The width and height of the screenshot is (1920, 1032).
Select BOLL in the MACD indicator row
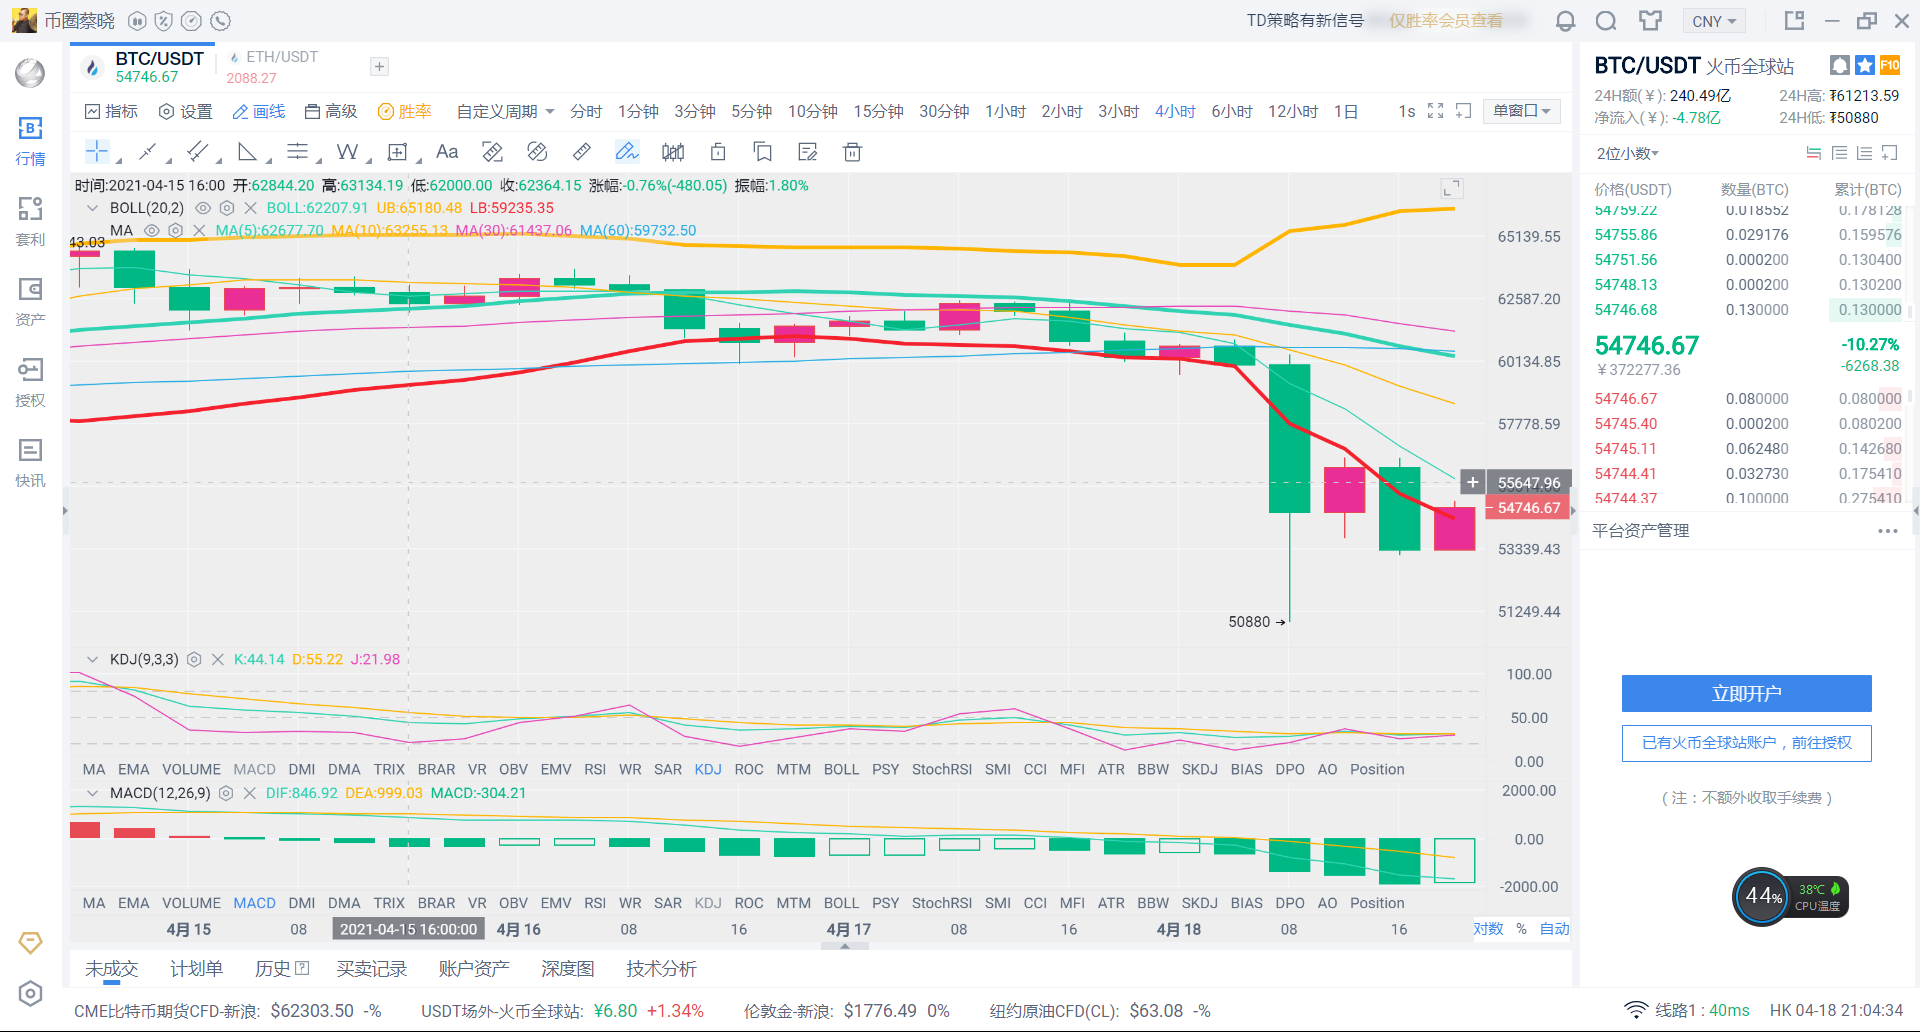[841, 903]
